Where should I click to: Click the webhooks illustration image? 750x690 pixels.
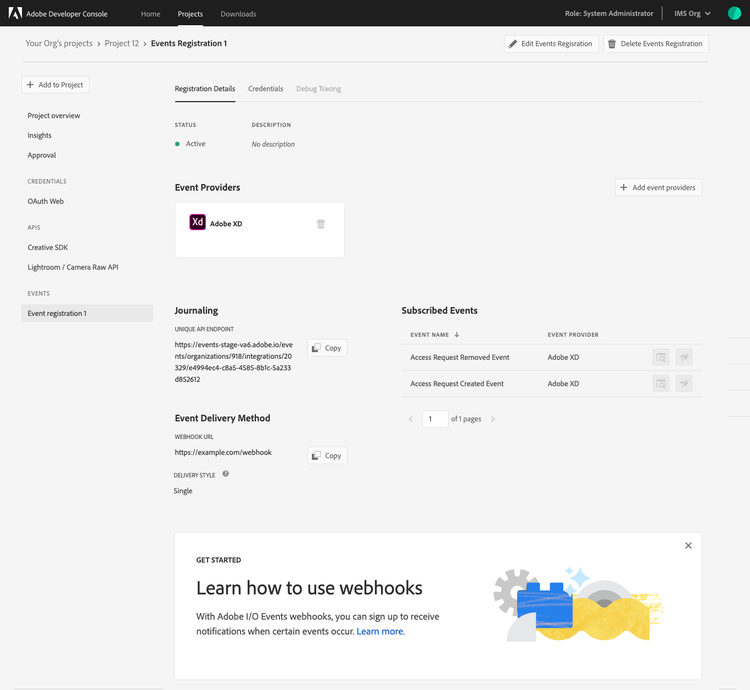click(578, 604)
